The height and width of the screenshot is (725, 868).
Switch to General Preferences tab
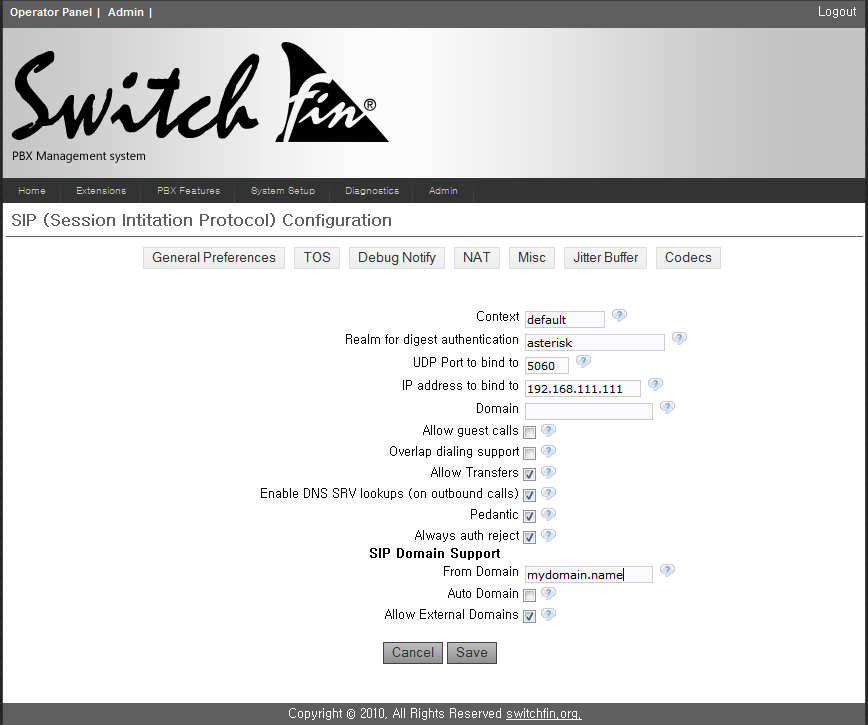[x=214, y=258]
